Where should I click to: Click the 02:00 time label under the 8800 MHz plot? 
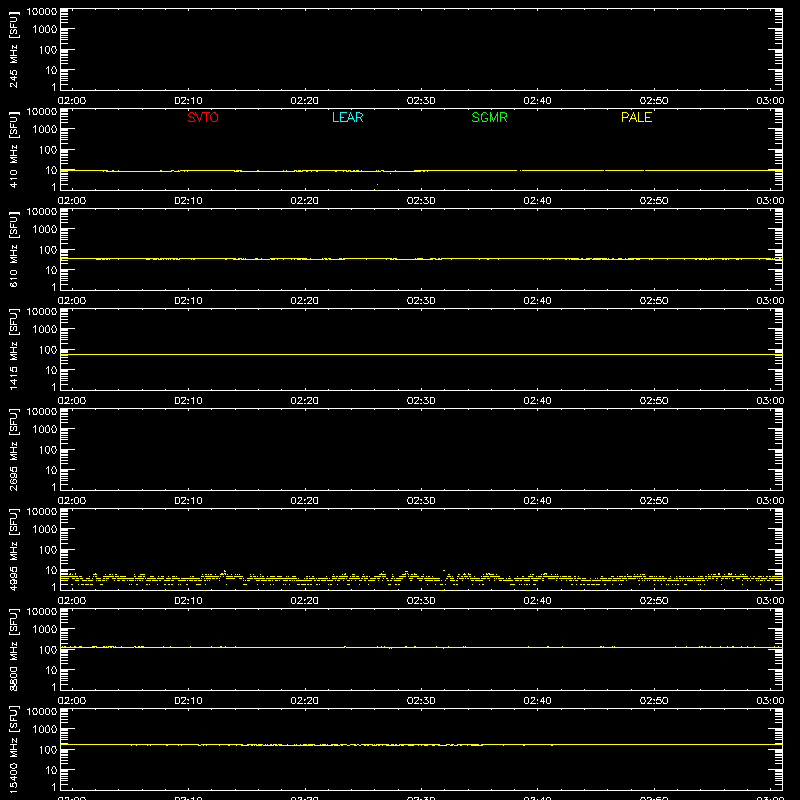point(72,701)
